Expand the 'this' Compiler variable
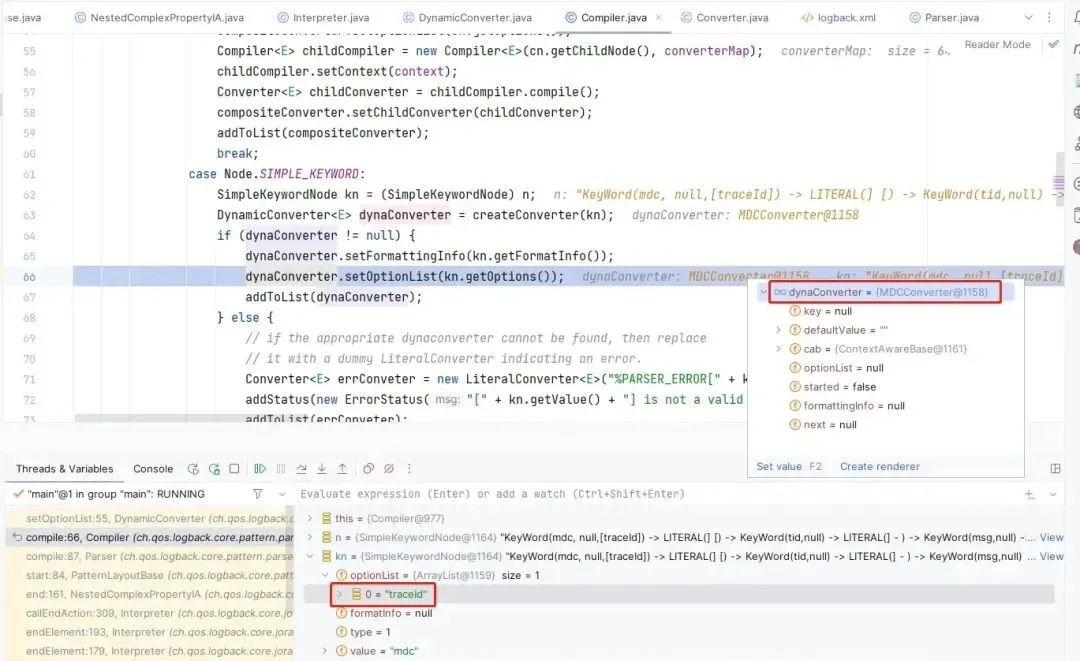The image size is (1080, 661). tap(309, 518)
